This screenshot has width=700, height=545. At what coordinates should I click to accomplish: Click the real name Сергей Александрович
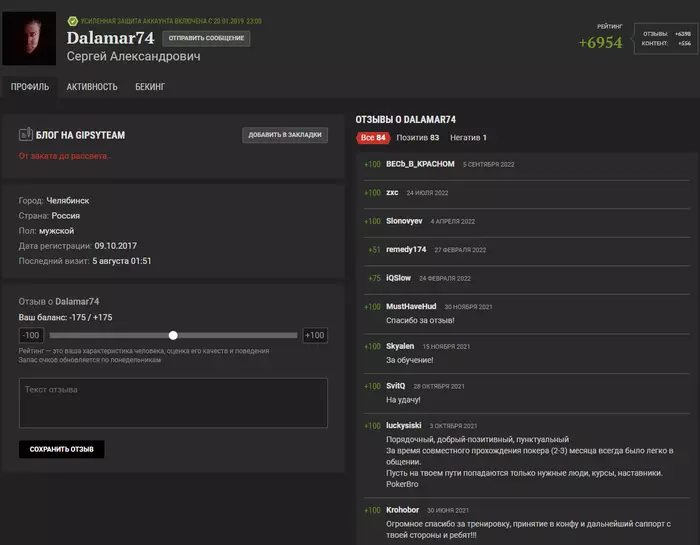[x=133, y=56]
